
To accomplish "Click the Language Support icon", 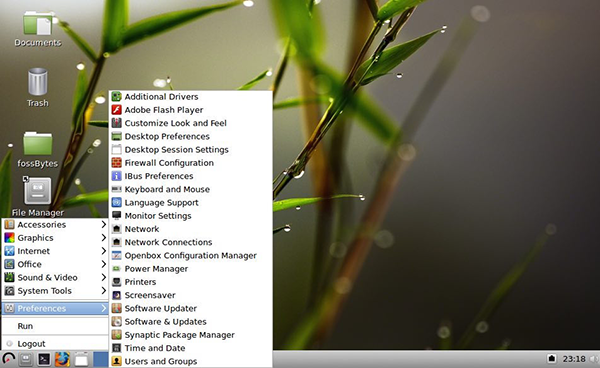I will (116, 202).
